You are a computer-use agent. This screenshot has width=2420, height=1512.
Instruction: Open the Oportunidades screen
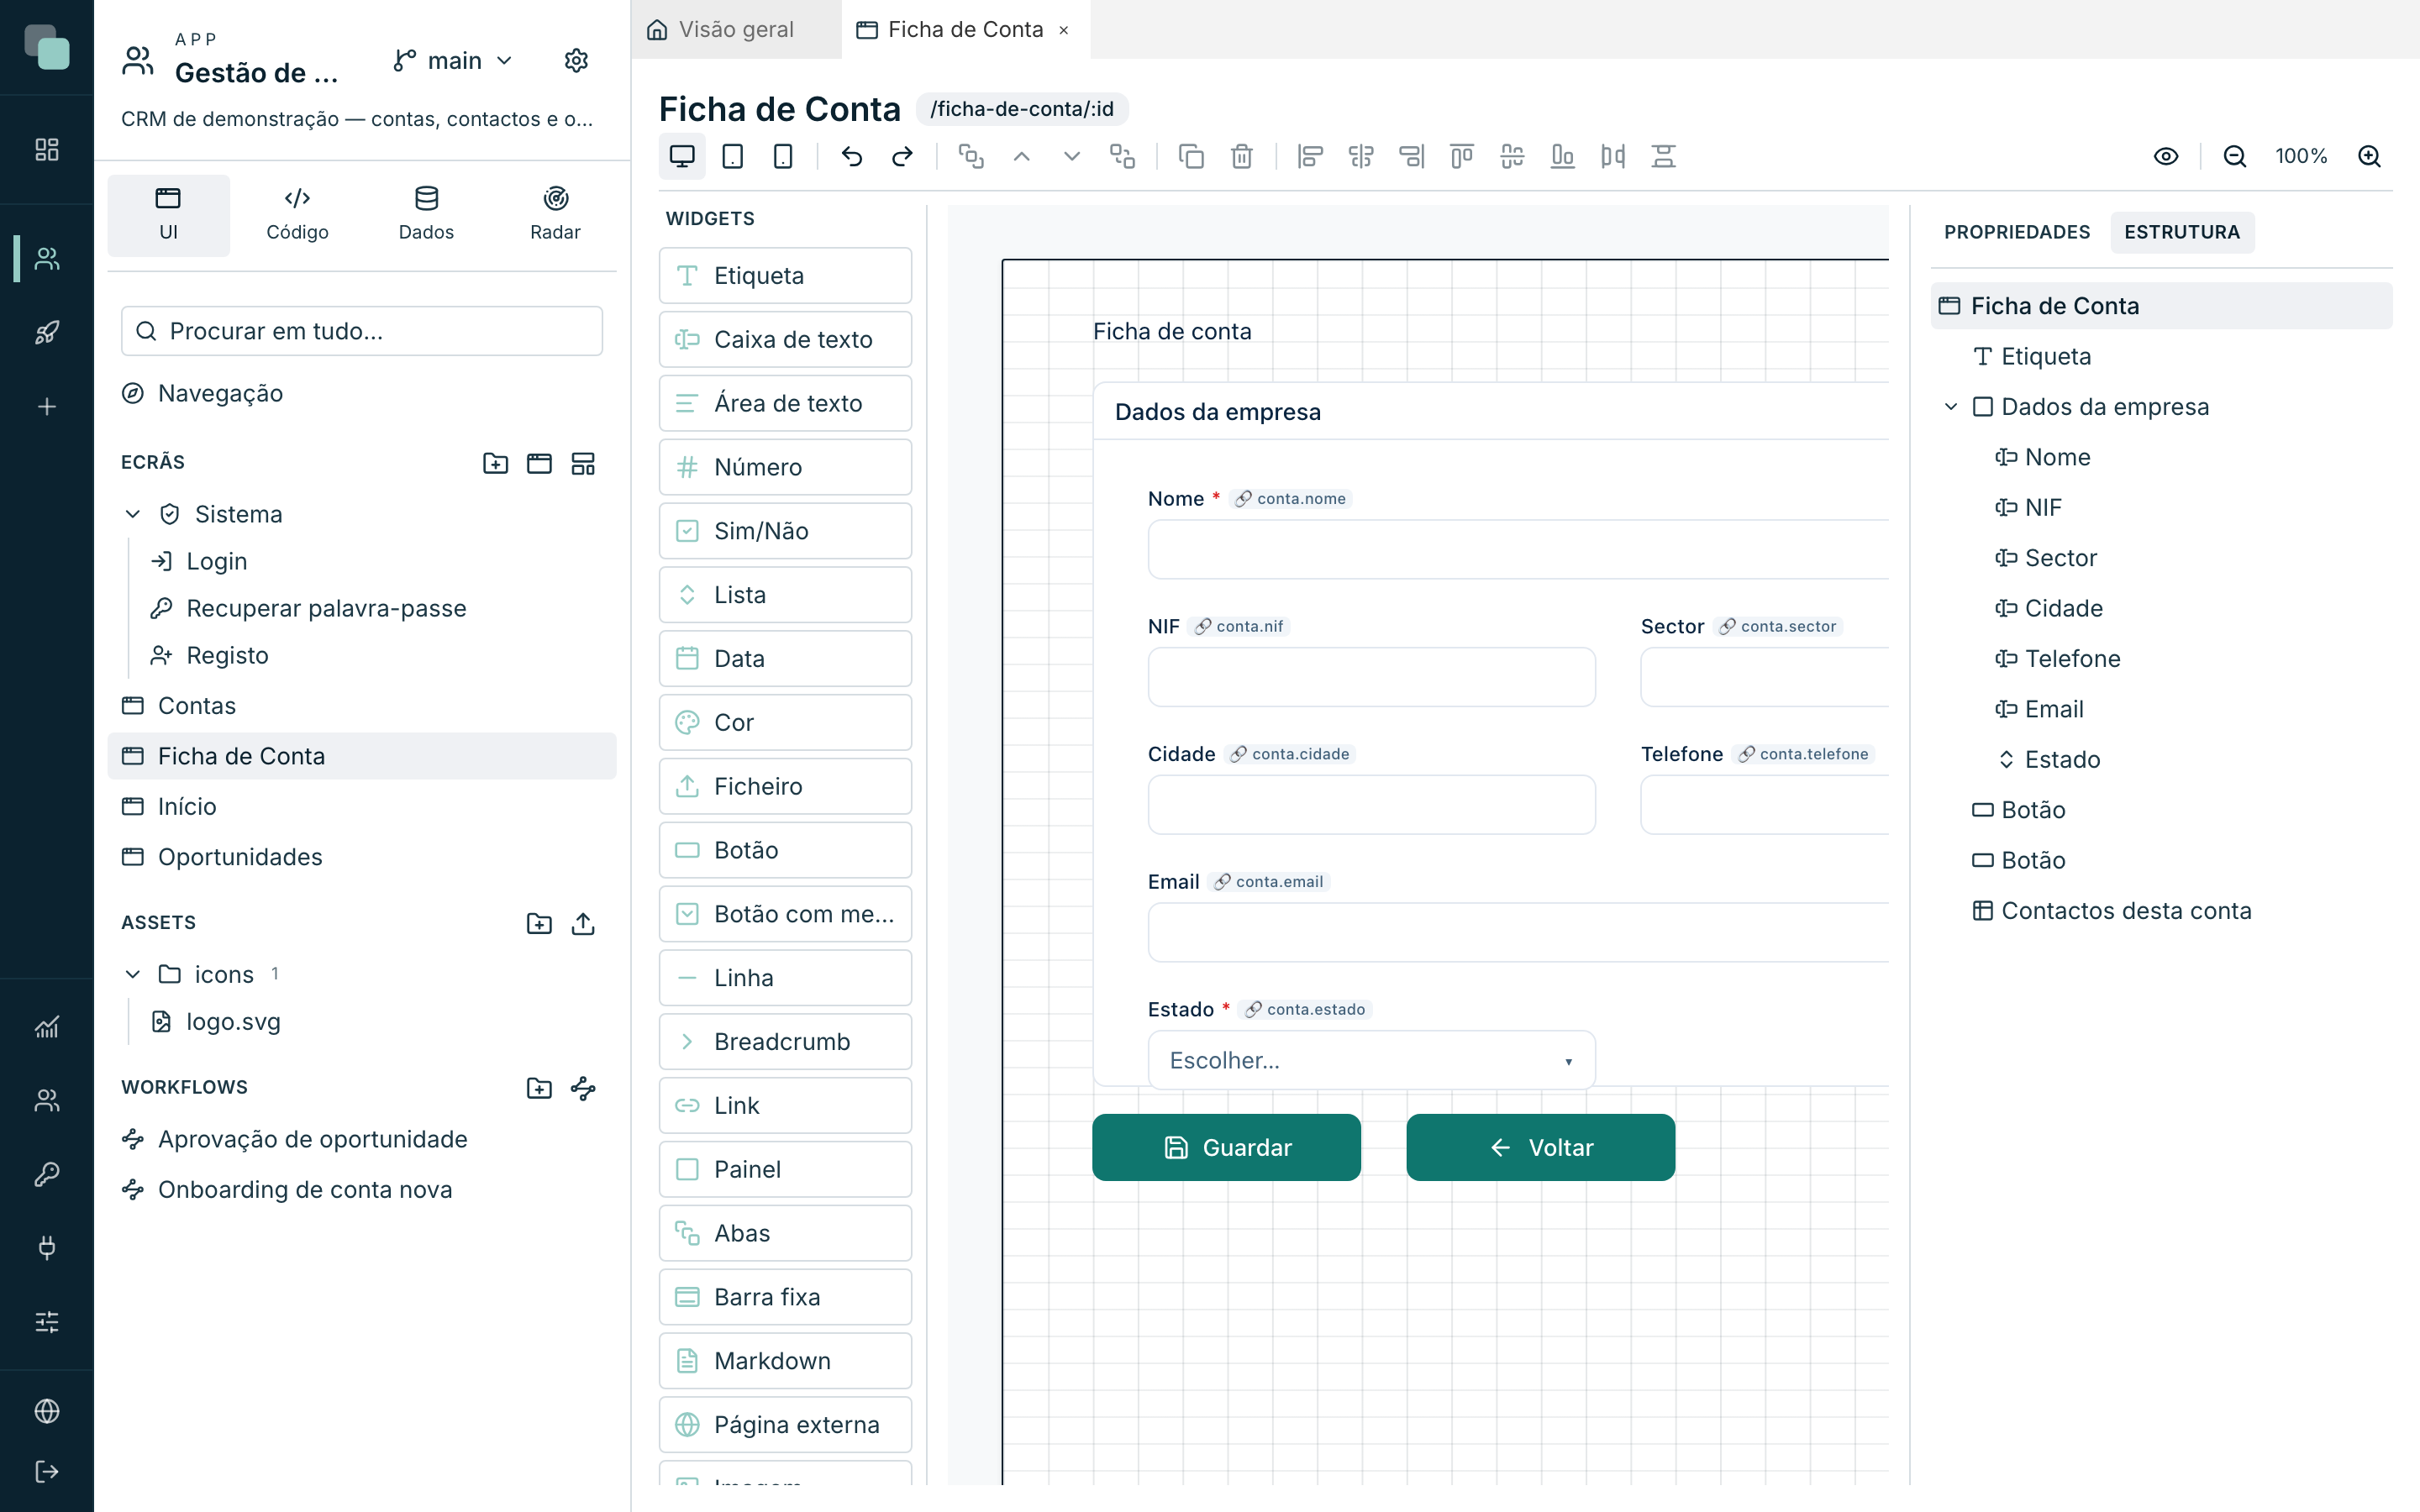[x=362, y=857]
